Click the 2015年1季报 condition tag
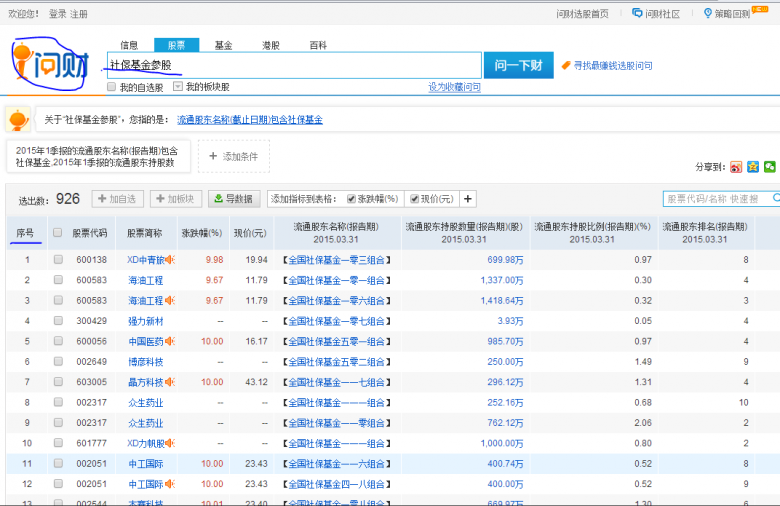The height and width of the screenshot is (506, 780). (98, 157)
